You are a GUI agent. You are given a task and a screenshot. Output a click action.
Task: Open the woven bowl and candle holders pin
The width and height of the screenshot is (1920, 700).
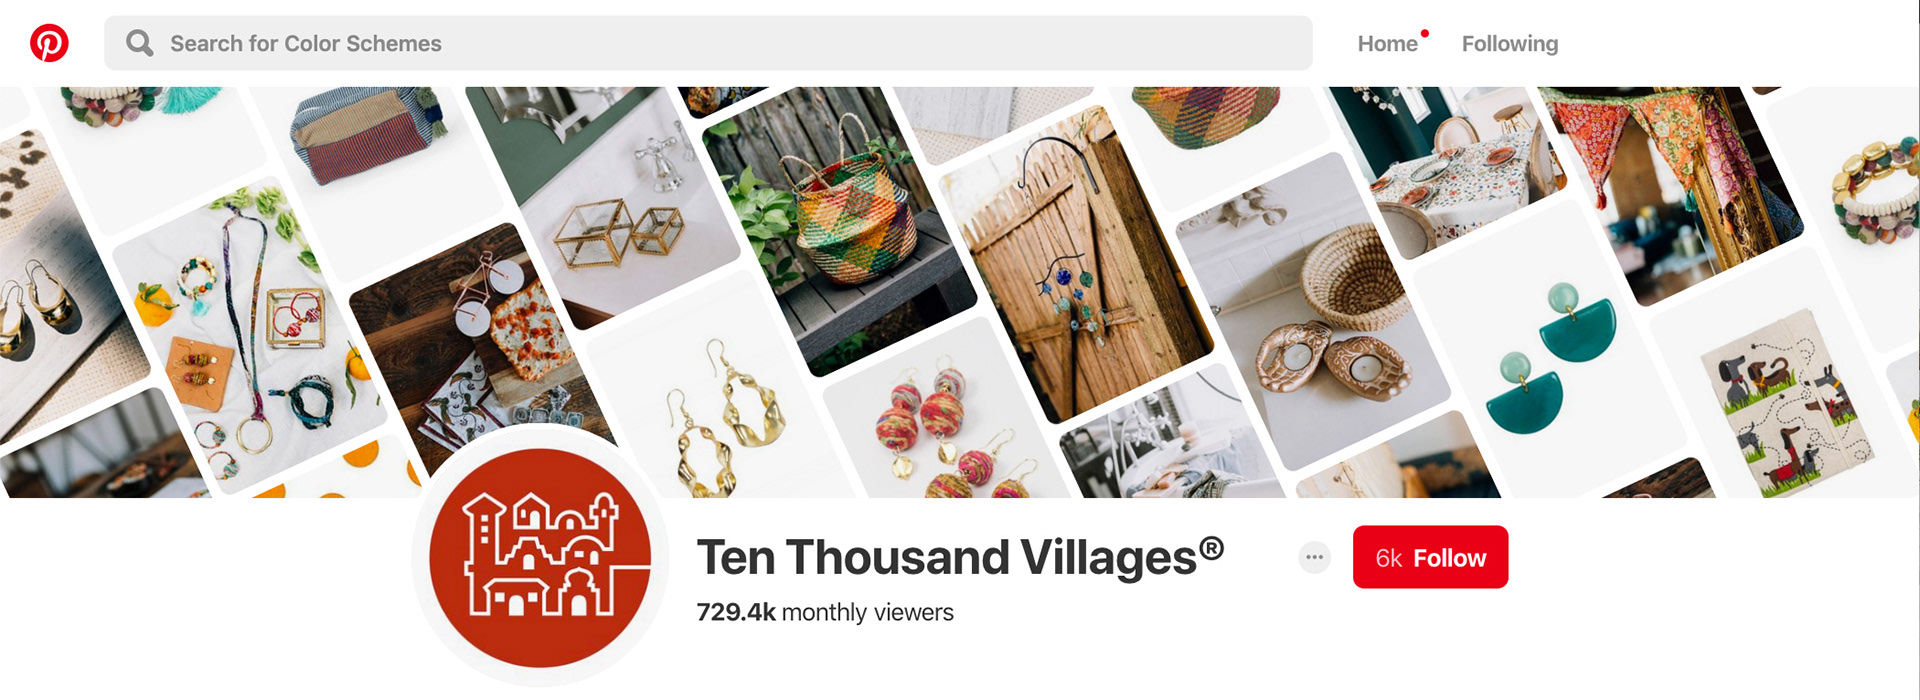point(1313,310)
